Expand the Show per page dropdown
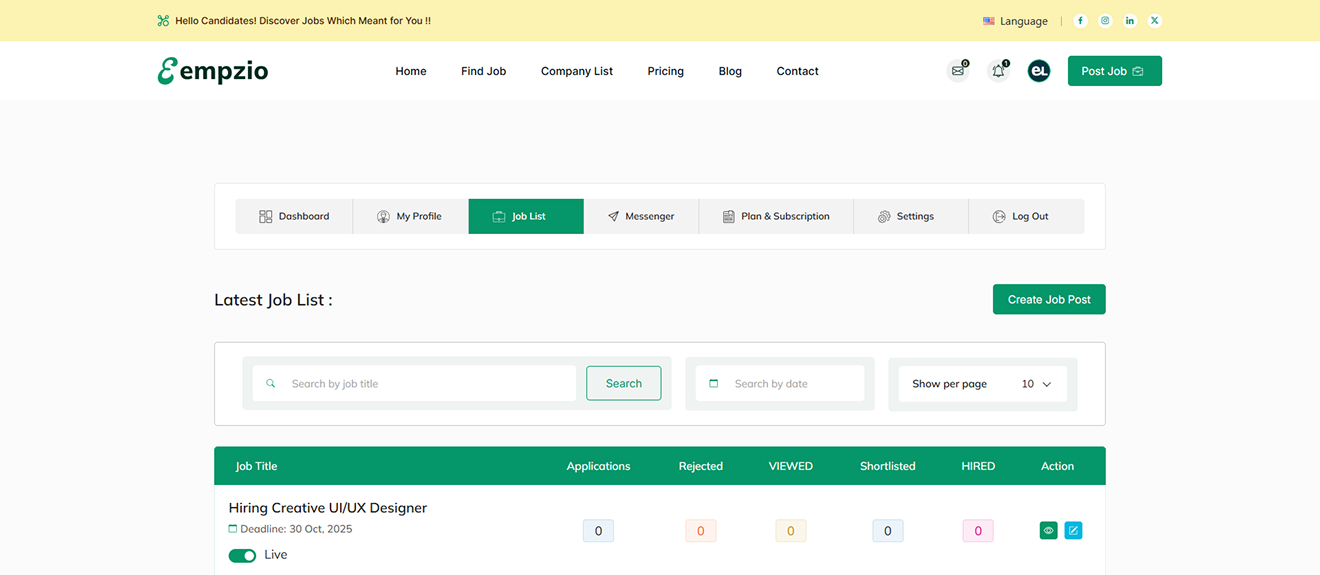 pyautogui.click(x=983, y=384)
